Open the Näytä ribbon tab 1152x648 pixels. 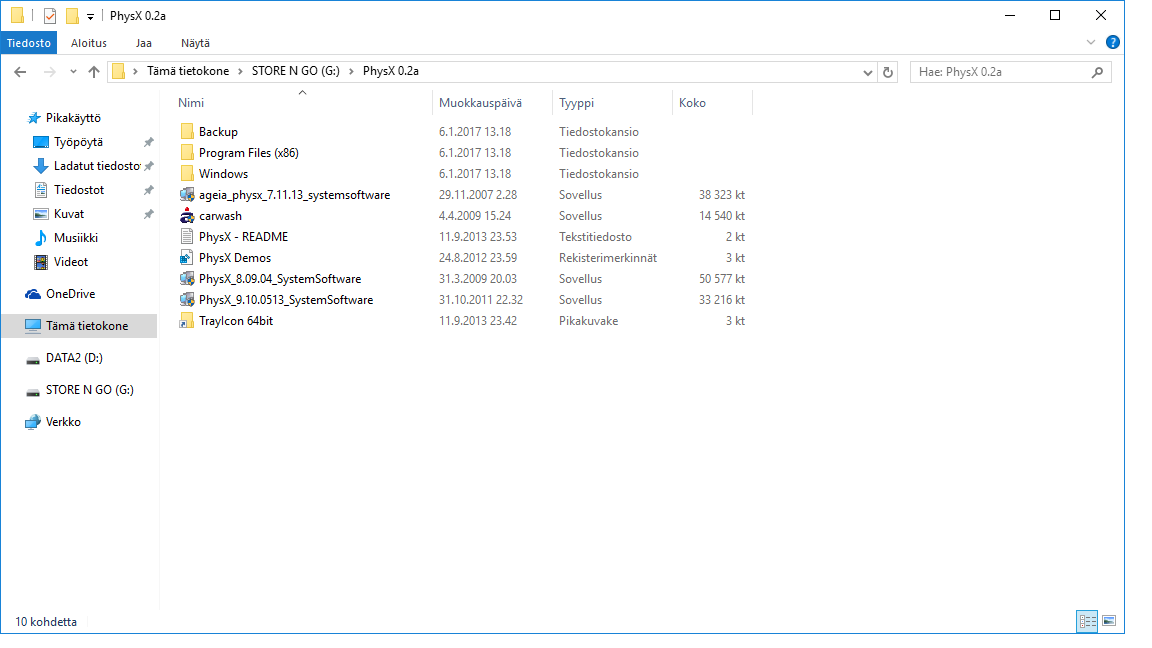click(195, 43)
